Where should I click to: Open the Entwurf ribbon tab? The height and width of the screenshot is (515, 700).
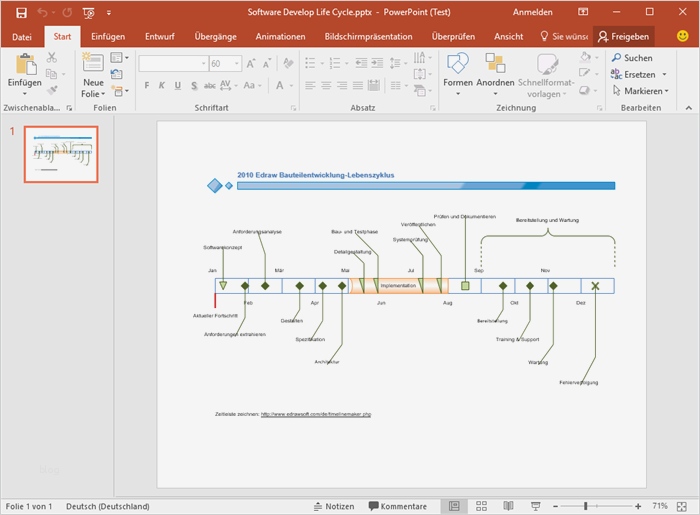click(x=160, y=36)
